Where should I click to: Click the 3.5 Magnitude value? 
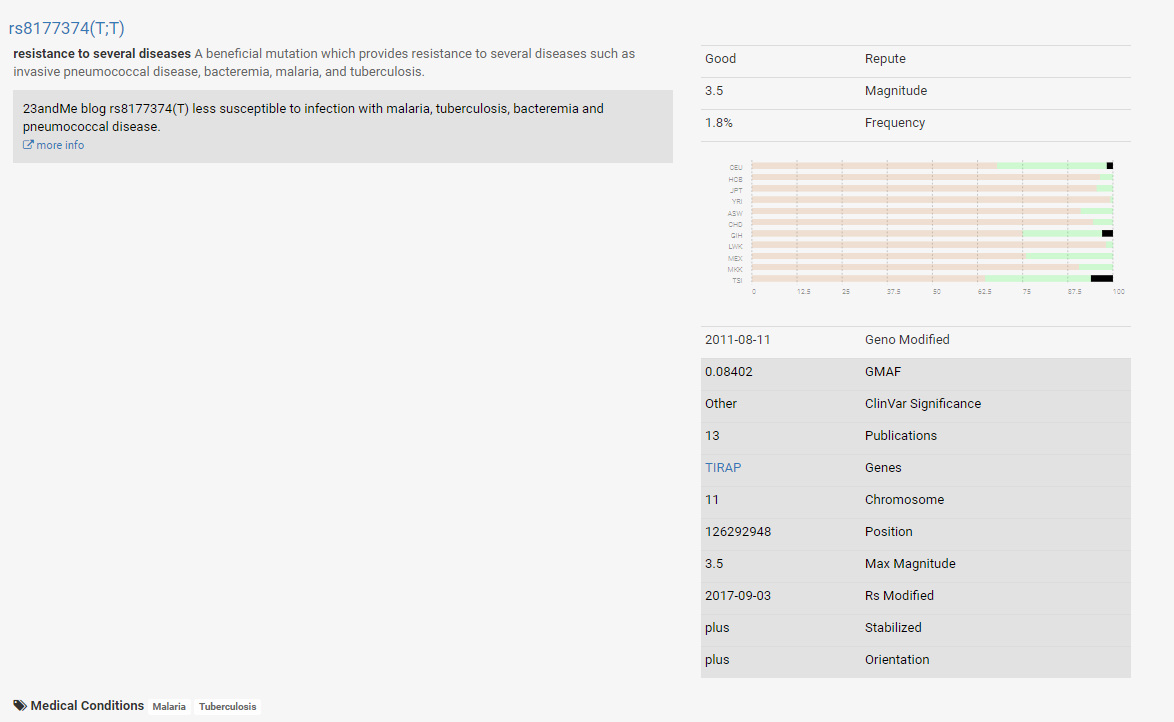pyautogui.click(x=714, y=91)
